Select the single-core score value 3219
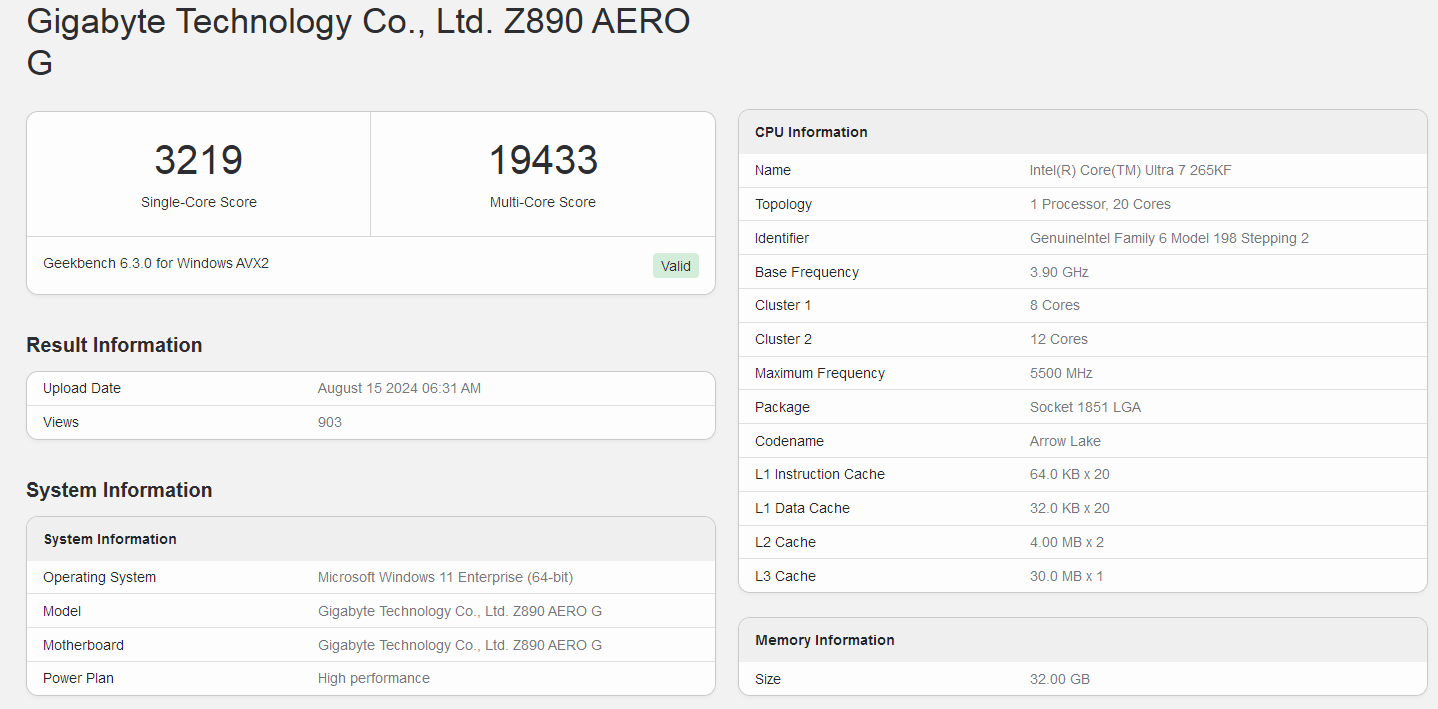The image size is (1438, 709). point(199,161)
